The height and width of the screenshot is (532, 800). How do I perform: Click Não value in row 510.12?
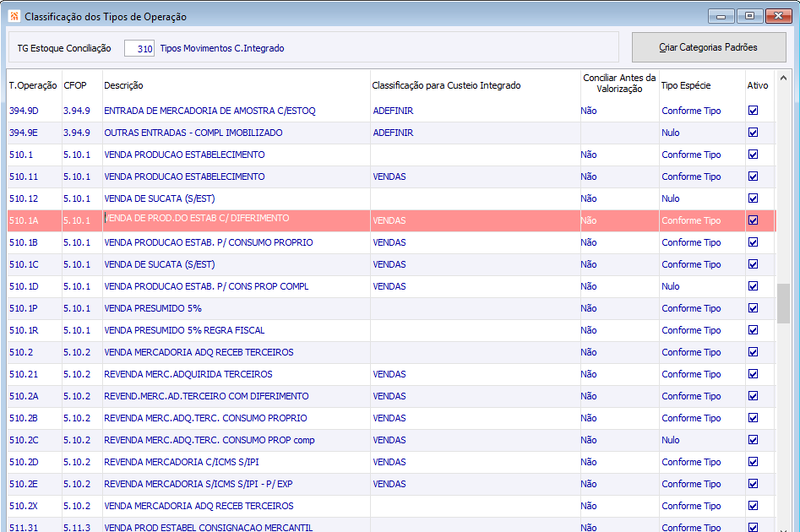pyautogui.click(x=588, y=198)
